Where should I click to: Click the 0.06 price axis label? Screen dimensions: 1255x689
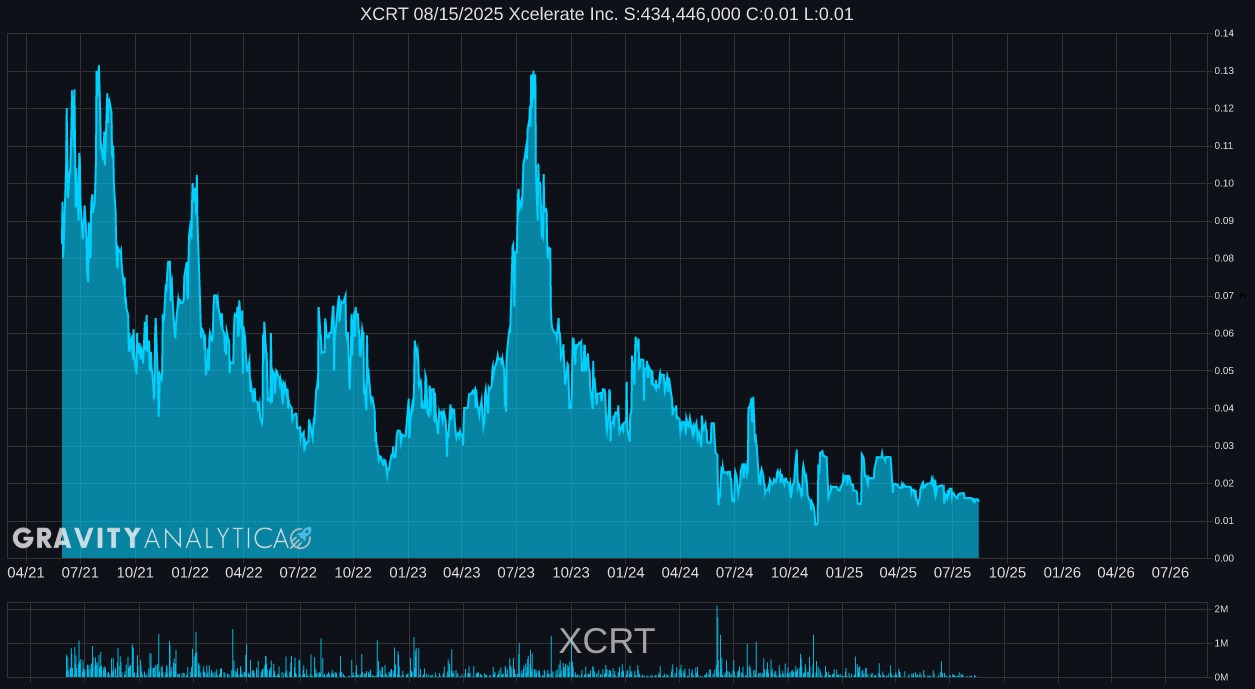click(1223, 334)
